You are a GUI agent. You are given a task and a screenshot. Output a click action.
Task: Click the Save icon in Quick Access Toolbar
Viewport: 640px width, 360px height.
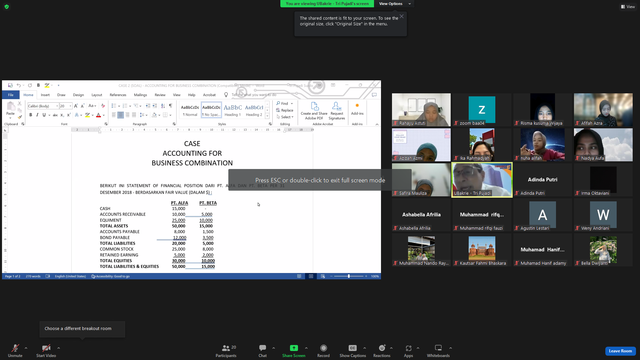[10, 85]
